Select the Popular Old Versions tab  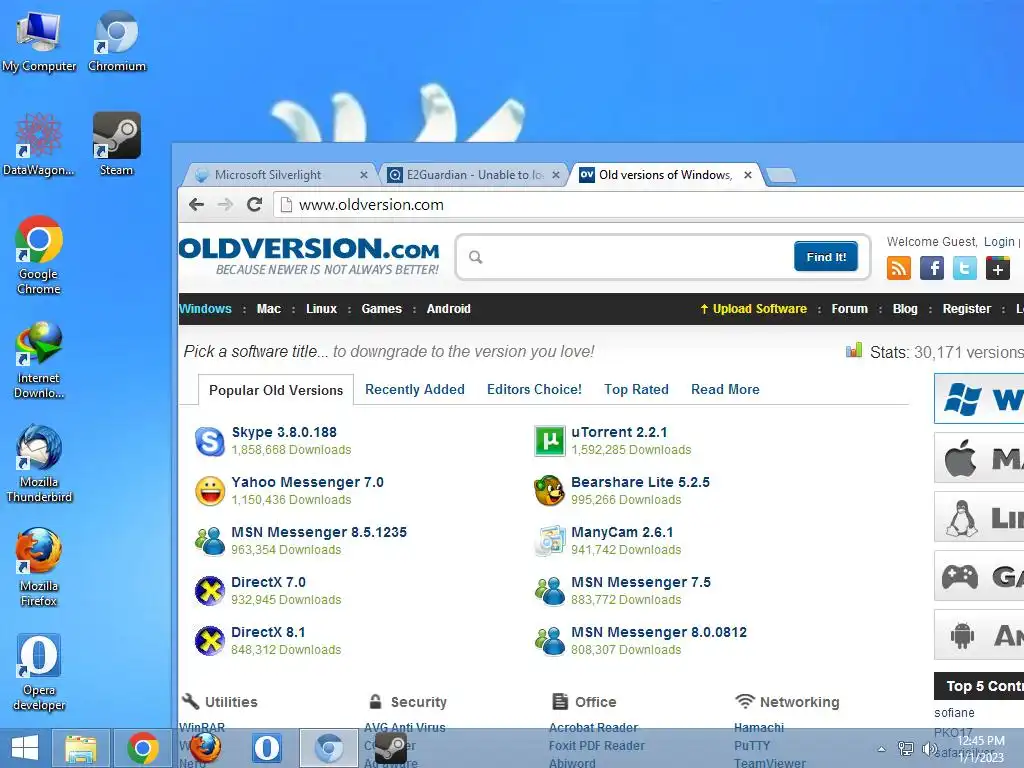276,390
